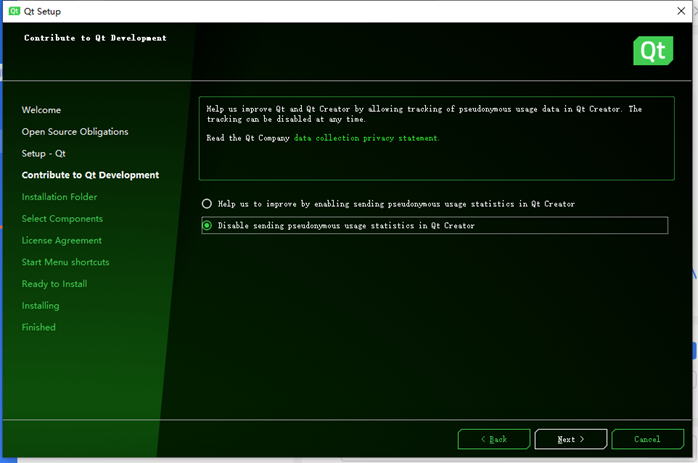Close the Qt Setup window
The width and height of the screenshot is (698, 463).
681,11
